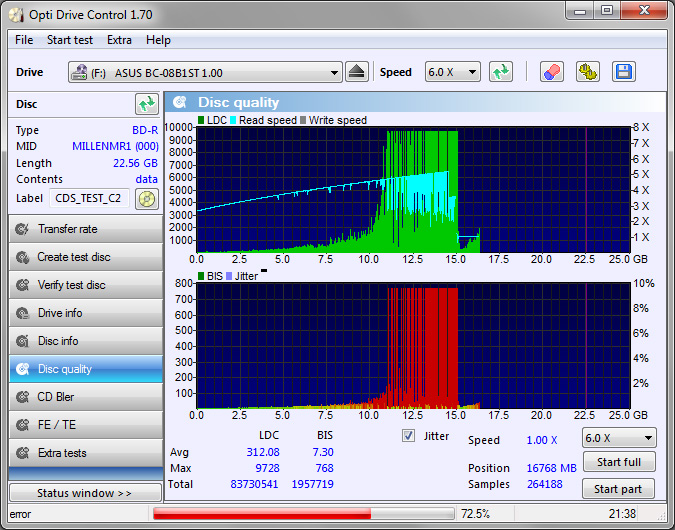
Task: Click the eject drive button
Action: click(x=358, y=72)
